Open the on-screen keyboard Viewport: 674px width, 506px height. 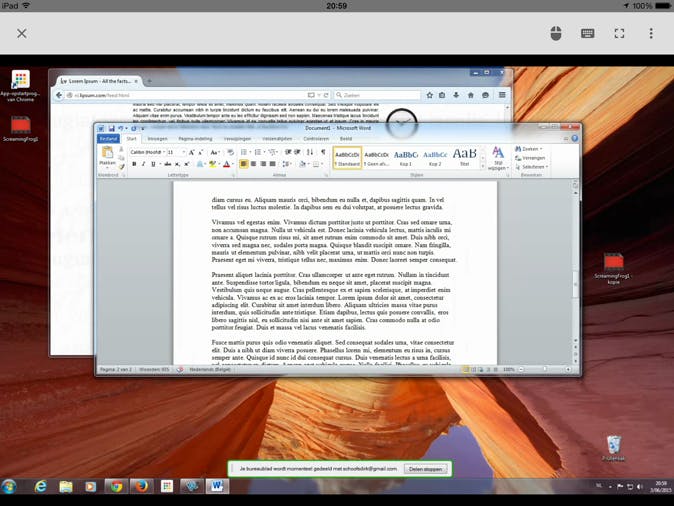point(588,34)
